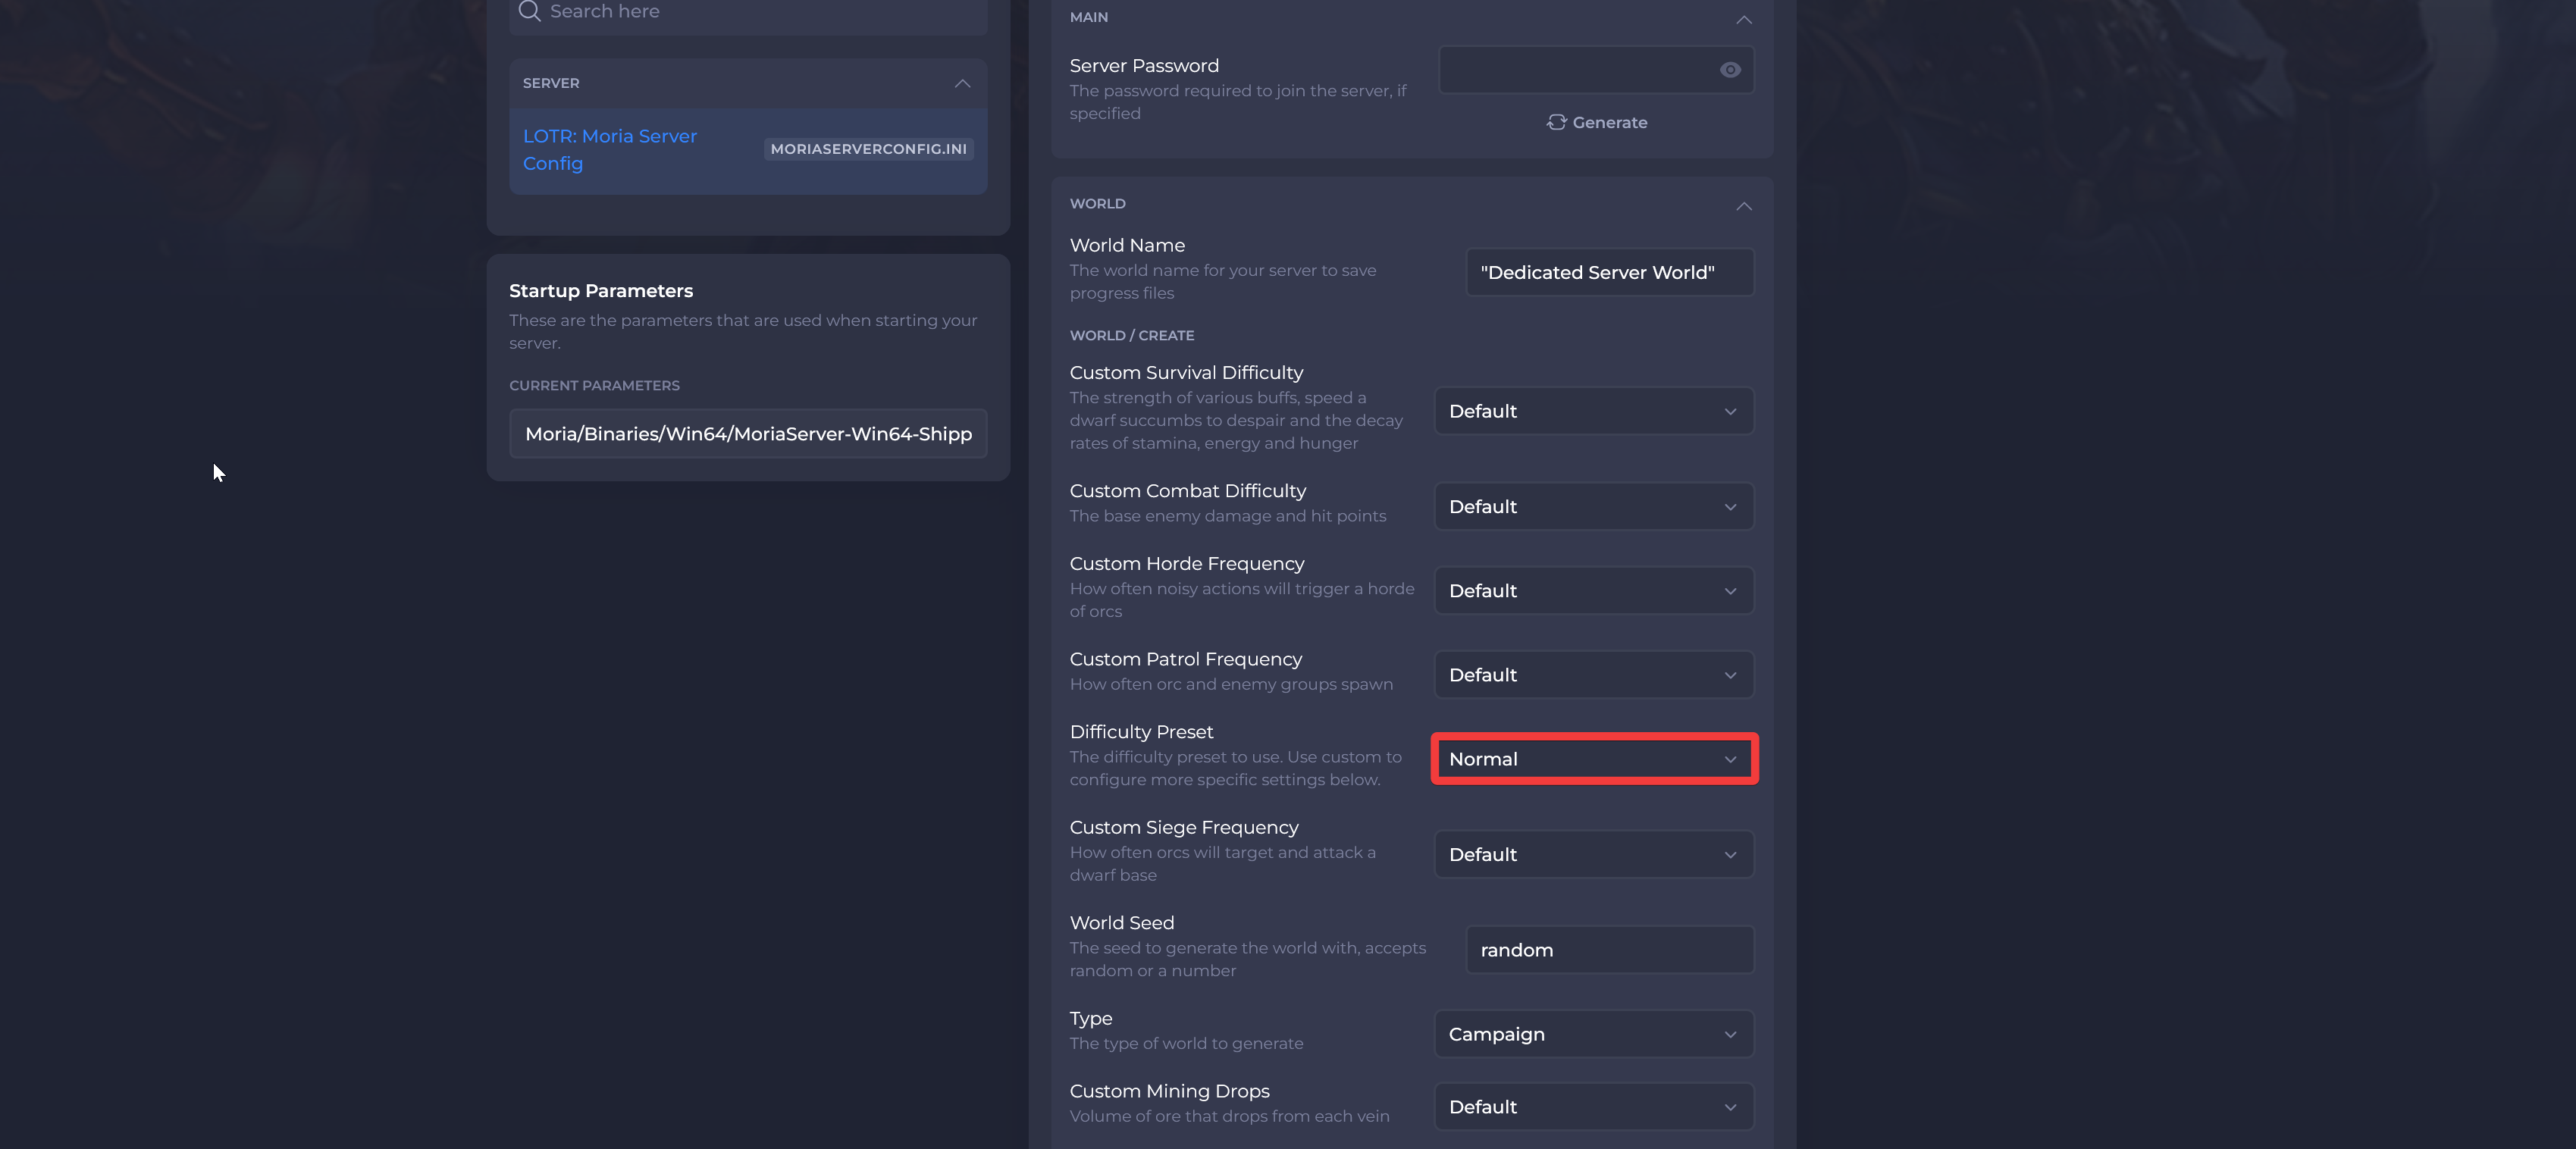Viewport: 2576px width, 1149px height.
Task: Edit the World Name text field
Action: 1609,272
